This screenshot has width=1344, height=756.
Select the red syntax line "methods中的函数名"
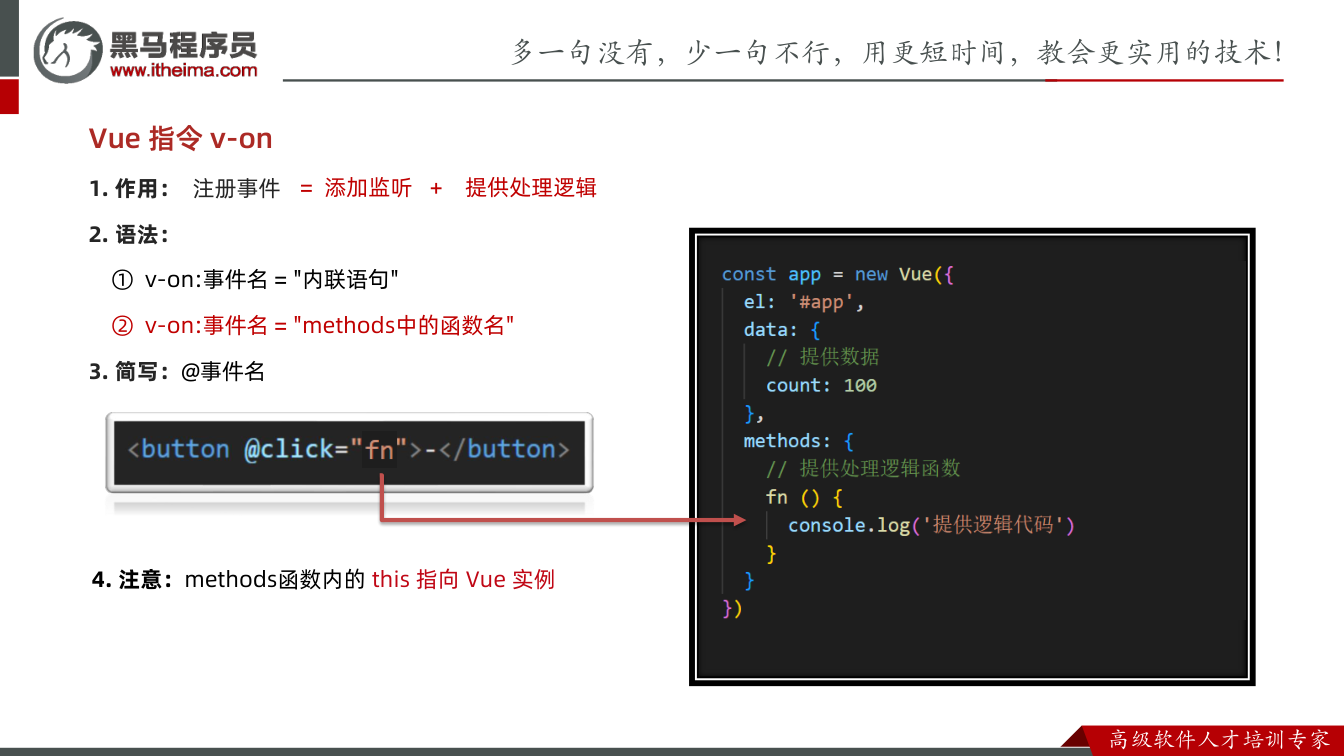313,326
